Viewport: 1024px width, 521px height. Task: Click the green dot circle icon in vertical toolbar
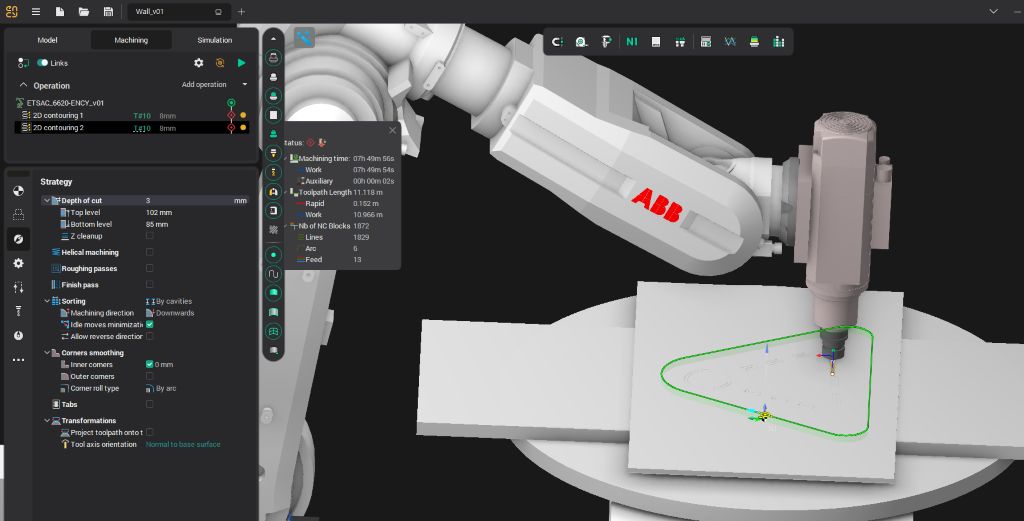point(274,255)
